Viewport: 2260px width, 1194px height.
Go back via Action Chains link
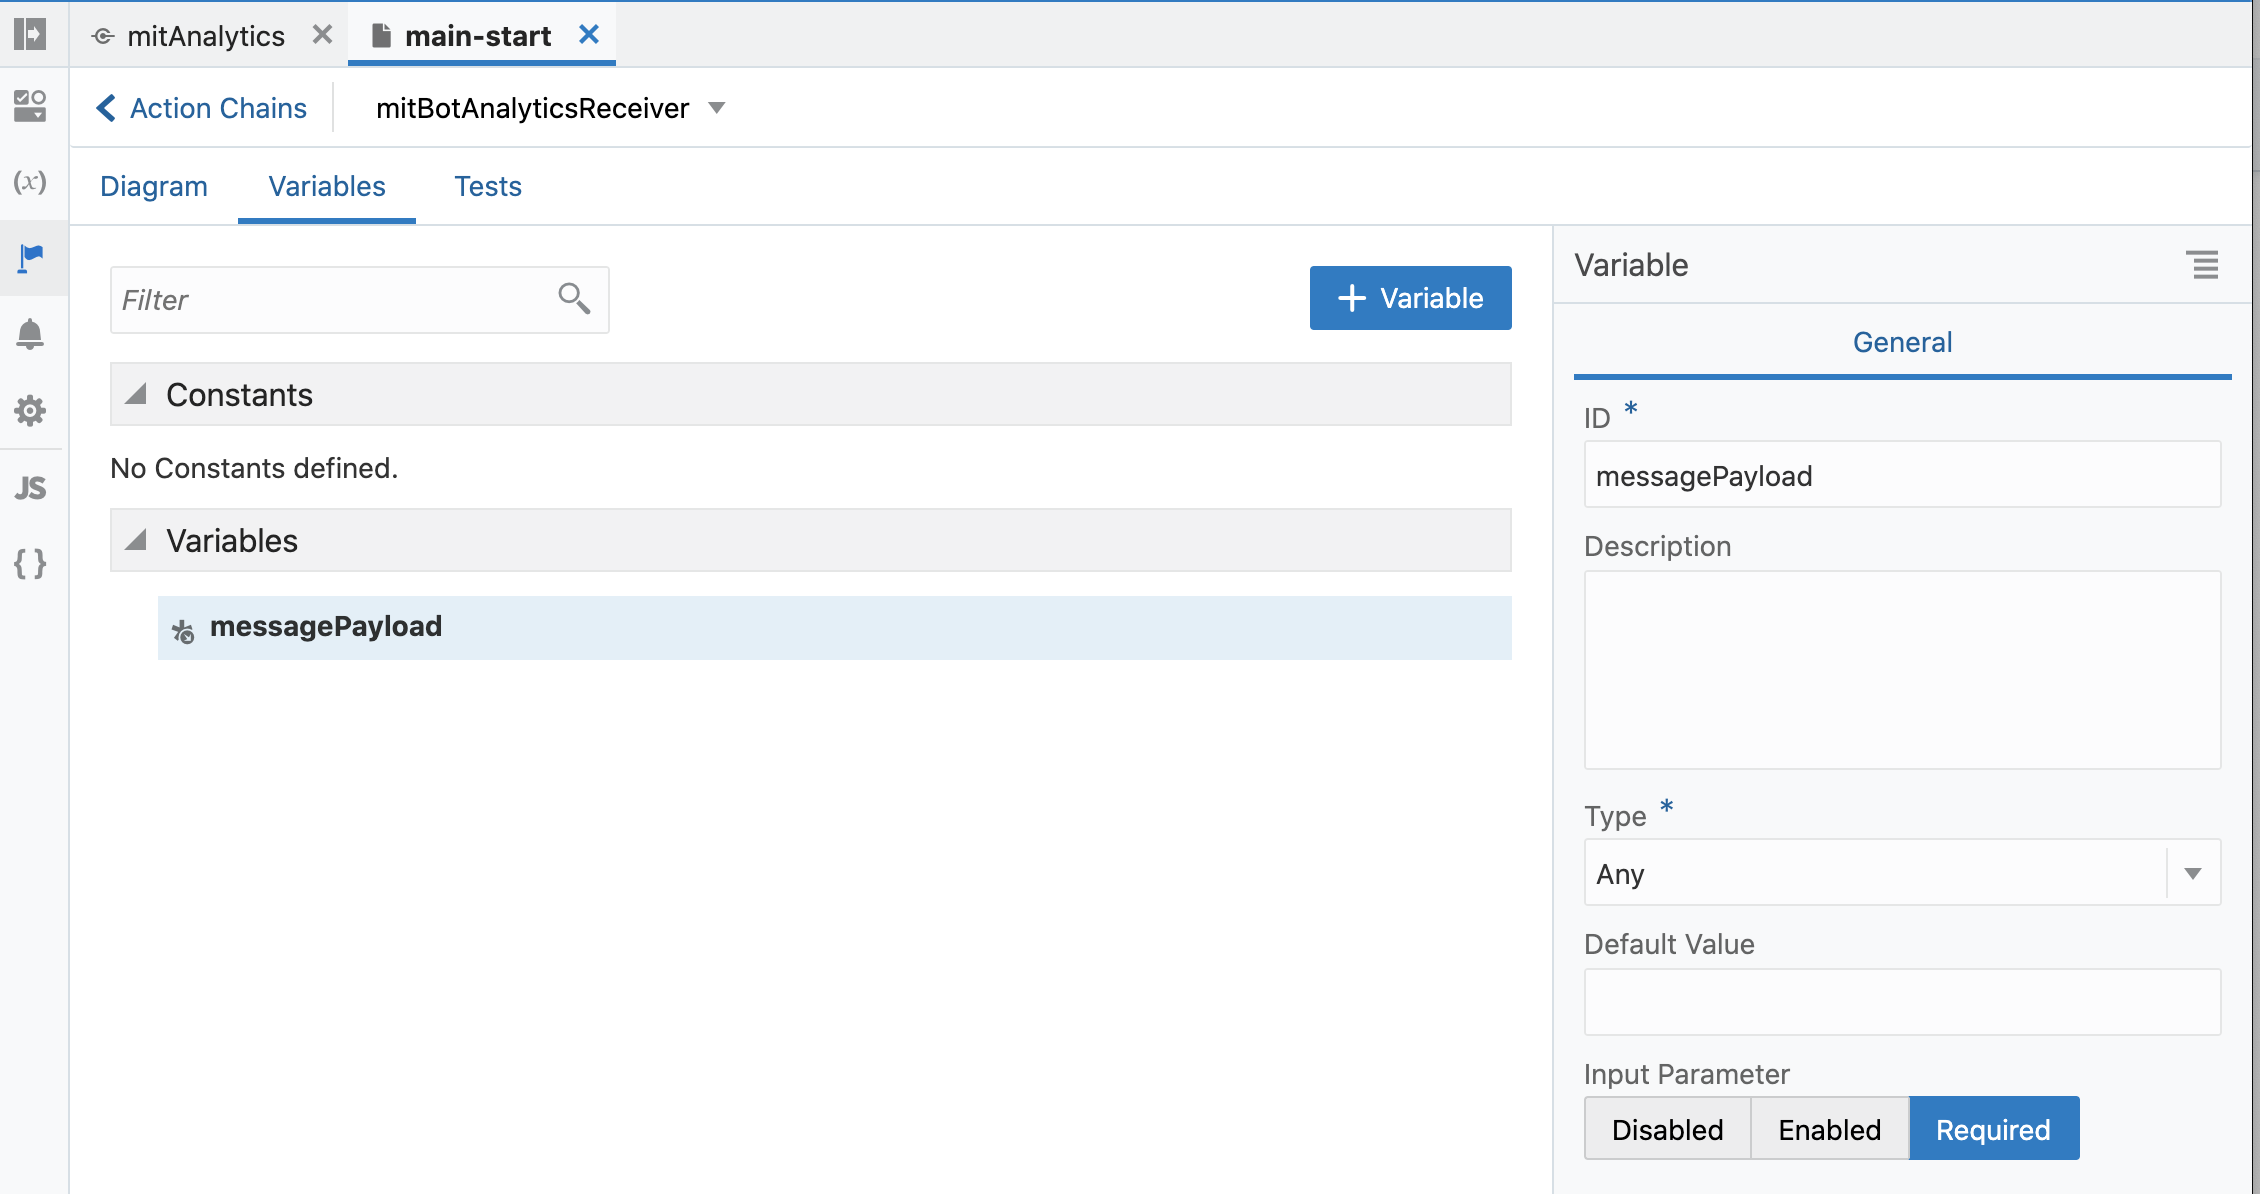pos(202,108)
